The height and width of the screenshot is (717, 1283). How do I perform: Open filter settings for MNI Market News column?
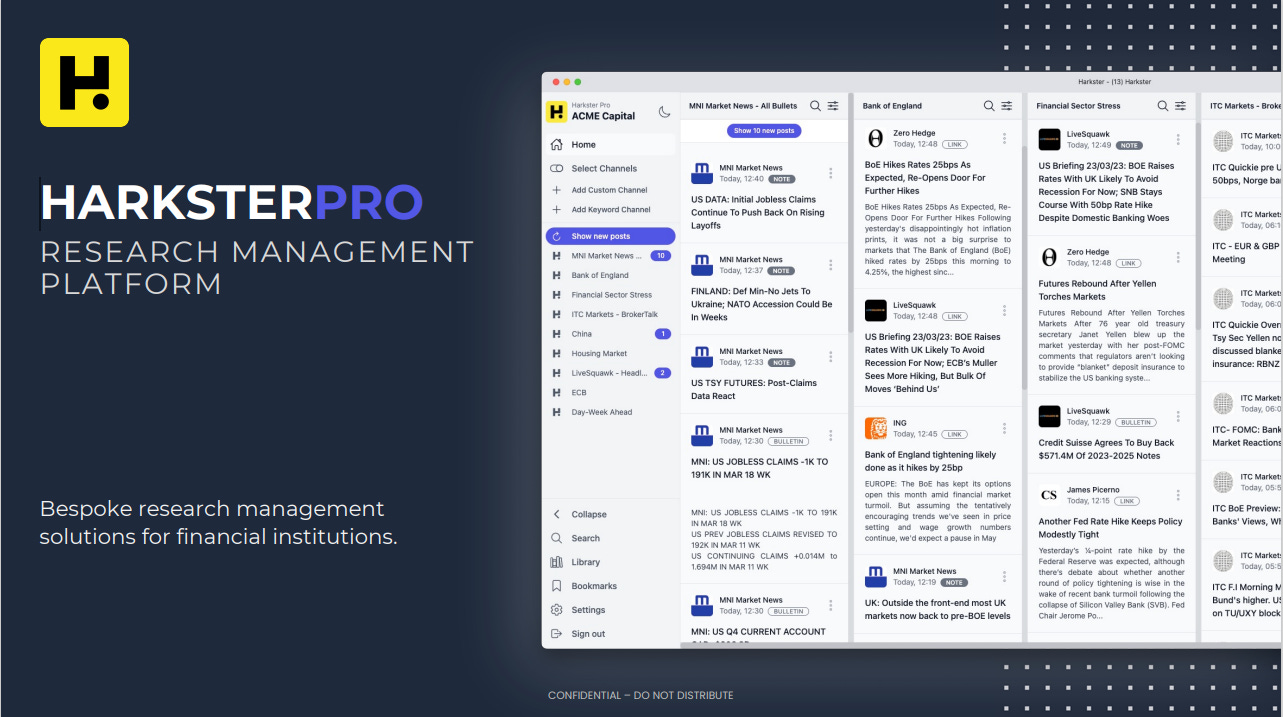click(833, 106)
